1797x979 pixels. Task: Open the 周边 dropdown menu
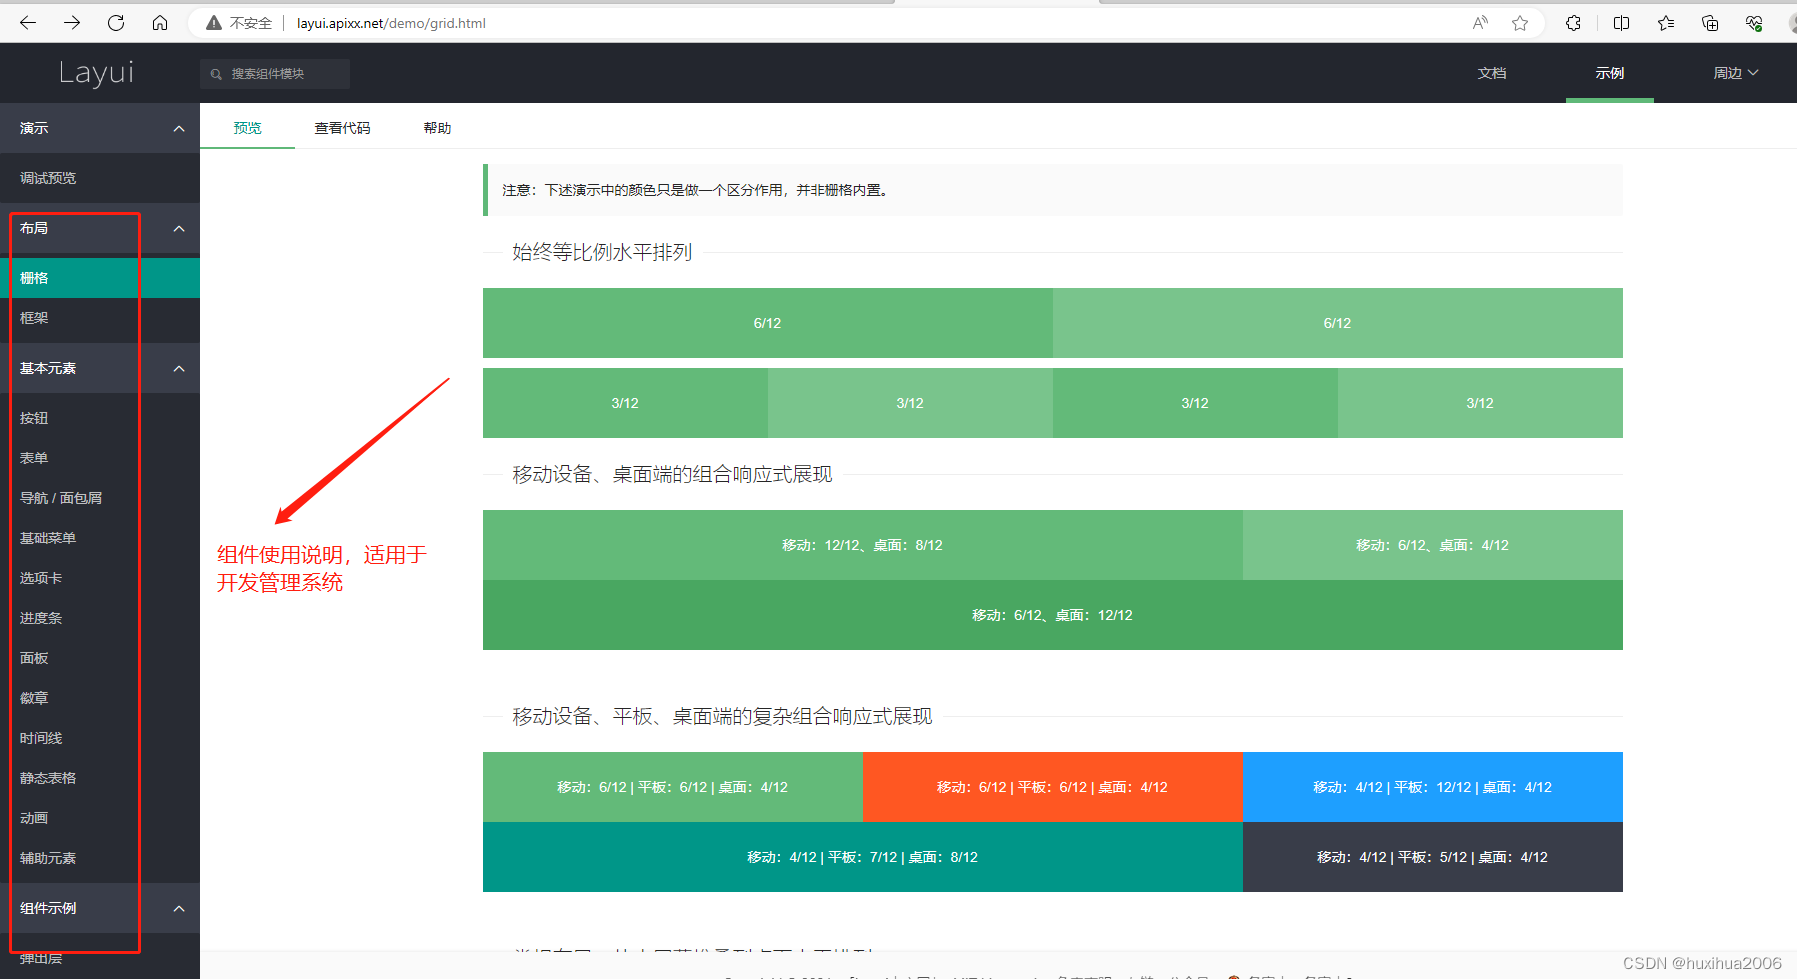point(1736,73)
